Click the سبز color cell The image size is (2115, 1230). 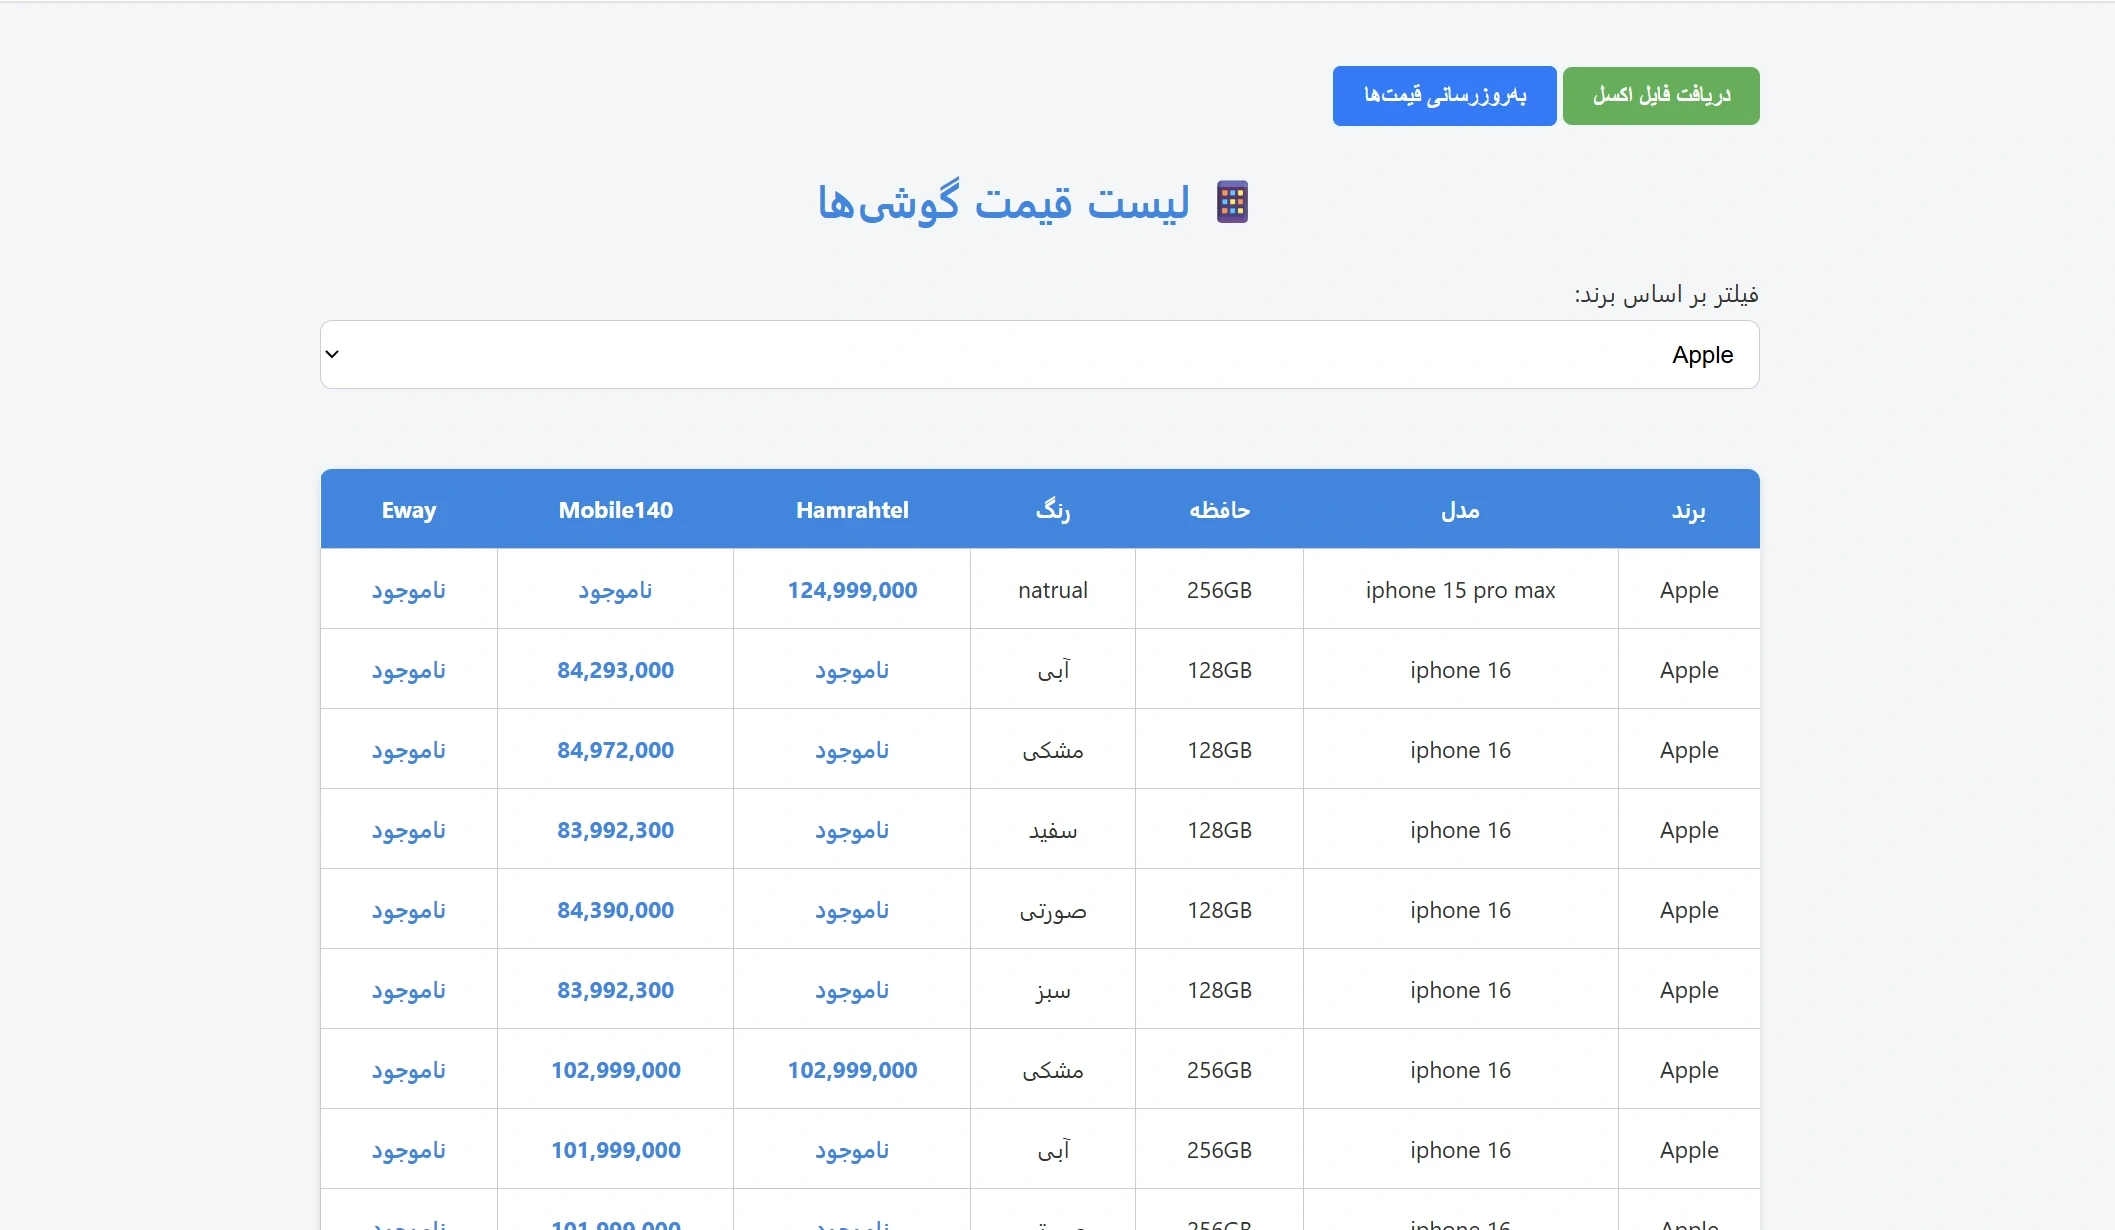1053,990
